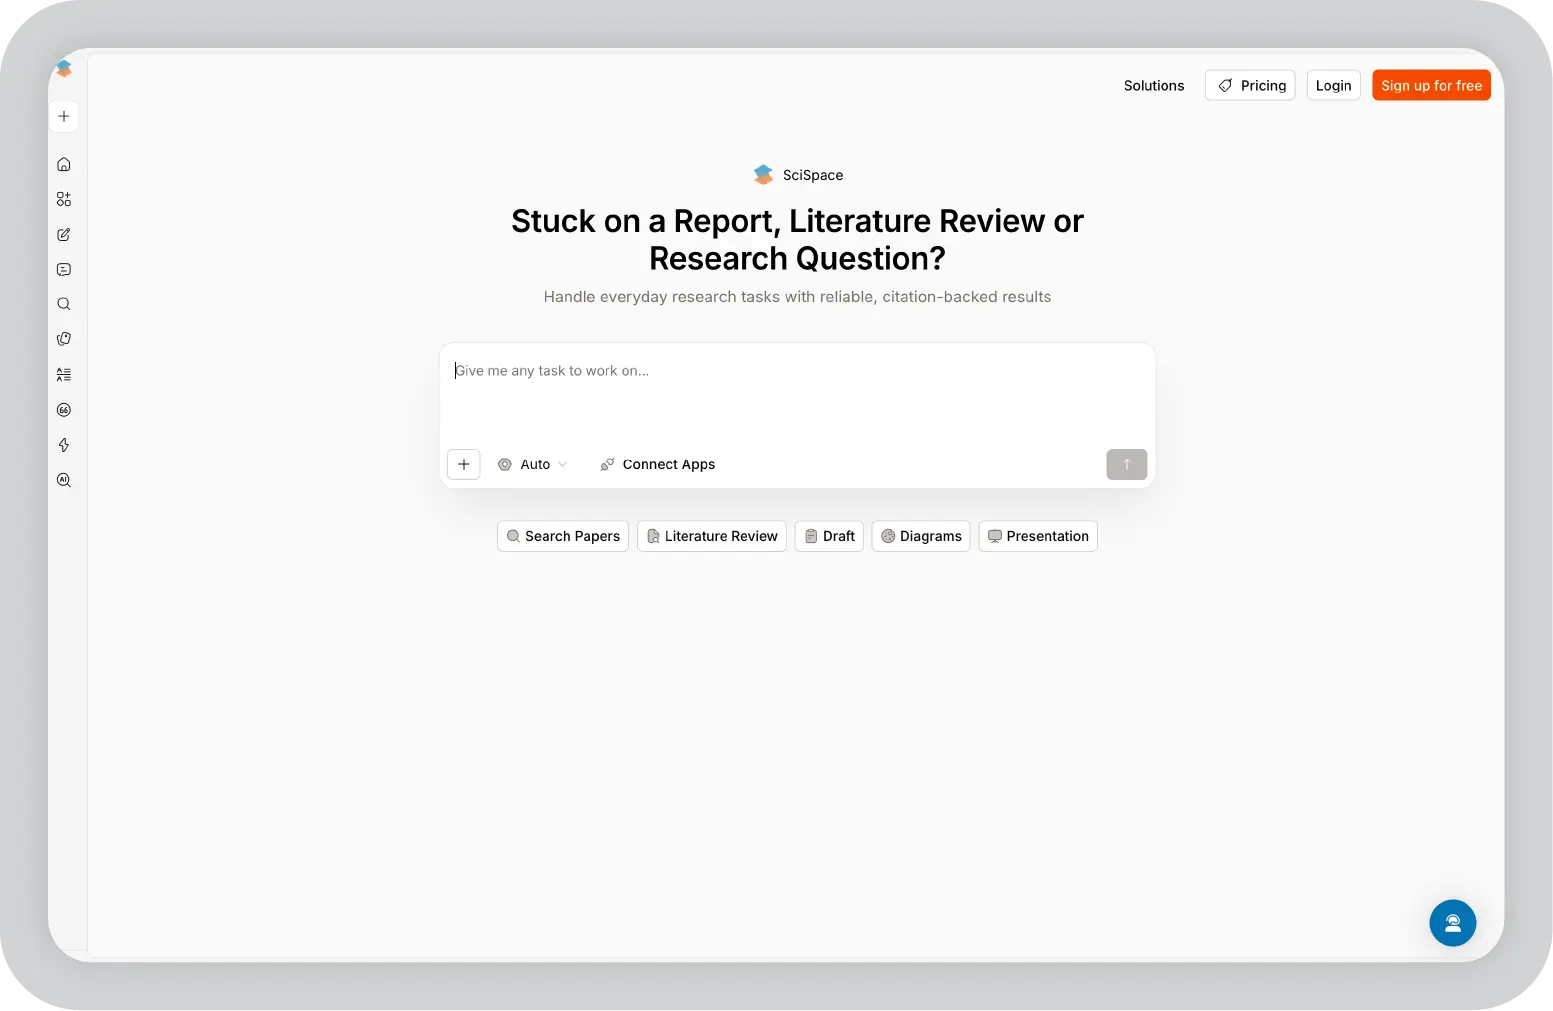Open the blue support chat bubble
1553x1011 pixels.
coord(1453,923)
